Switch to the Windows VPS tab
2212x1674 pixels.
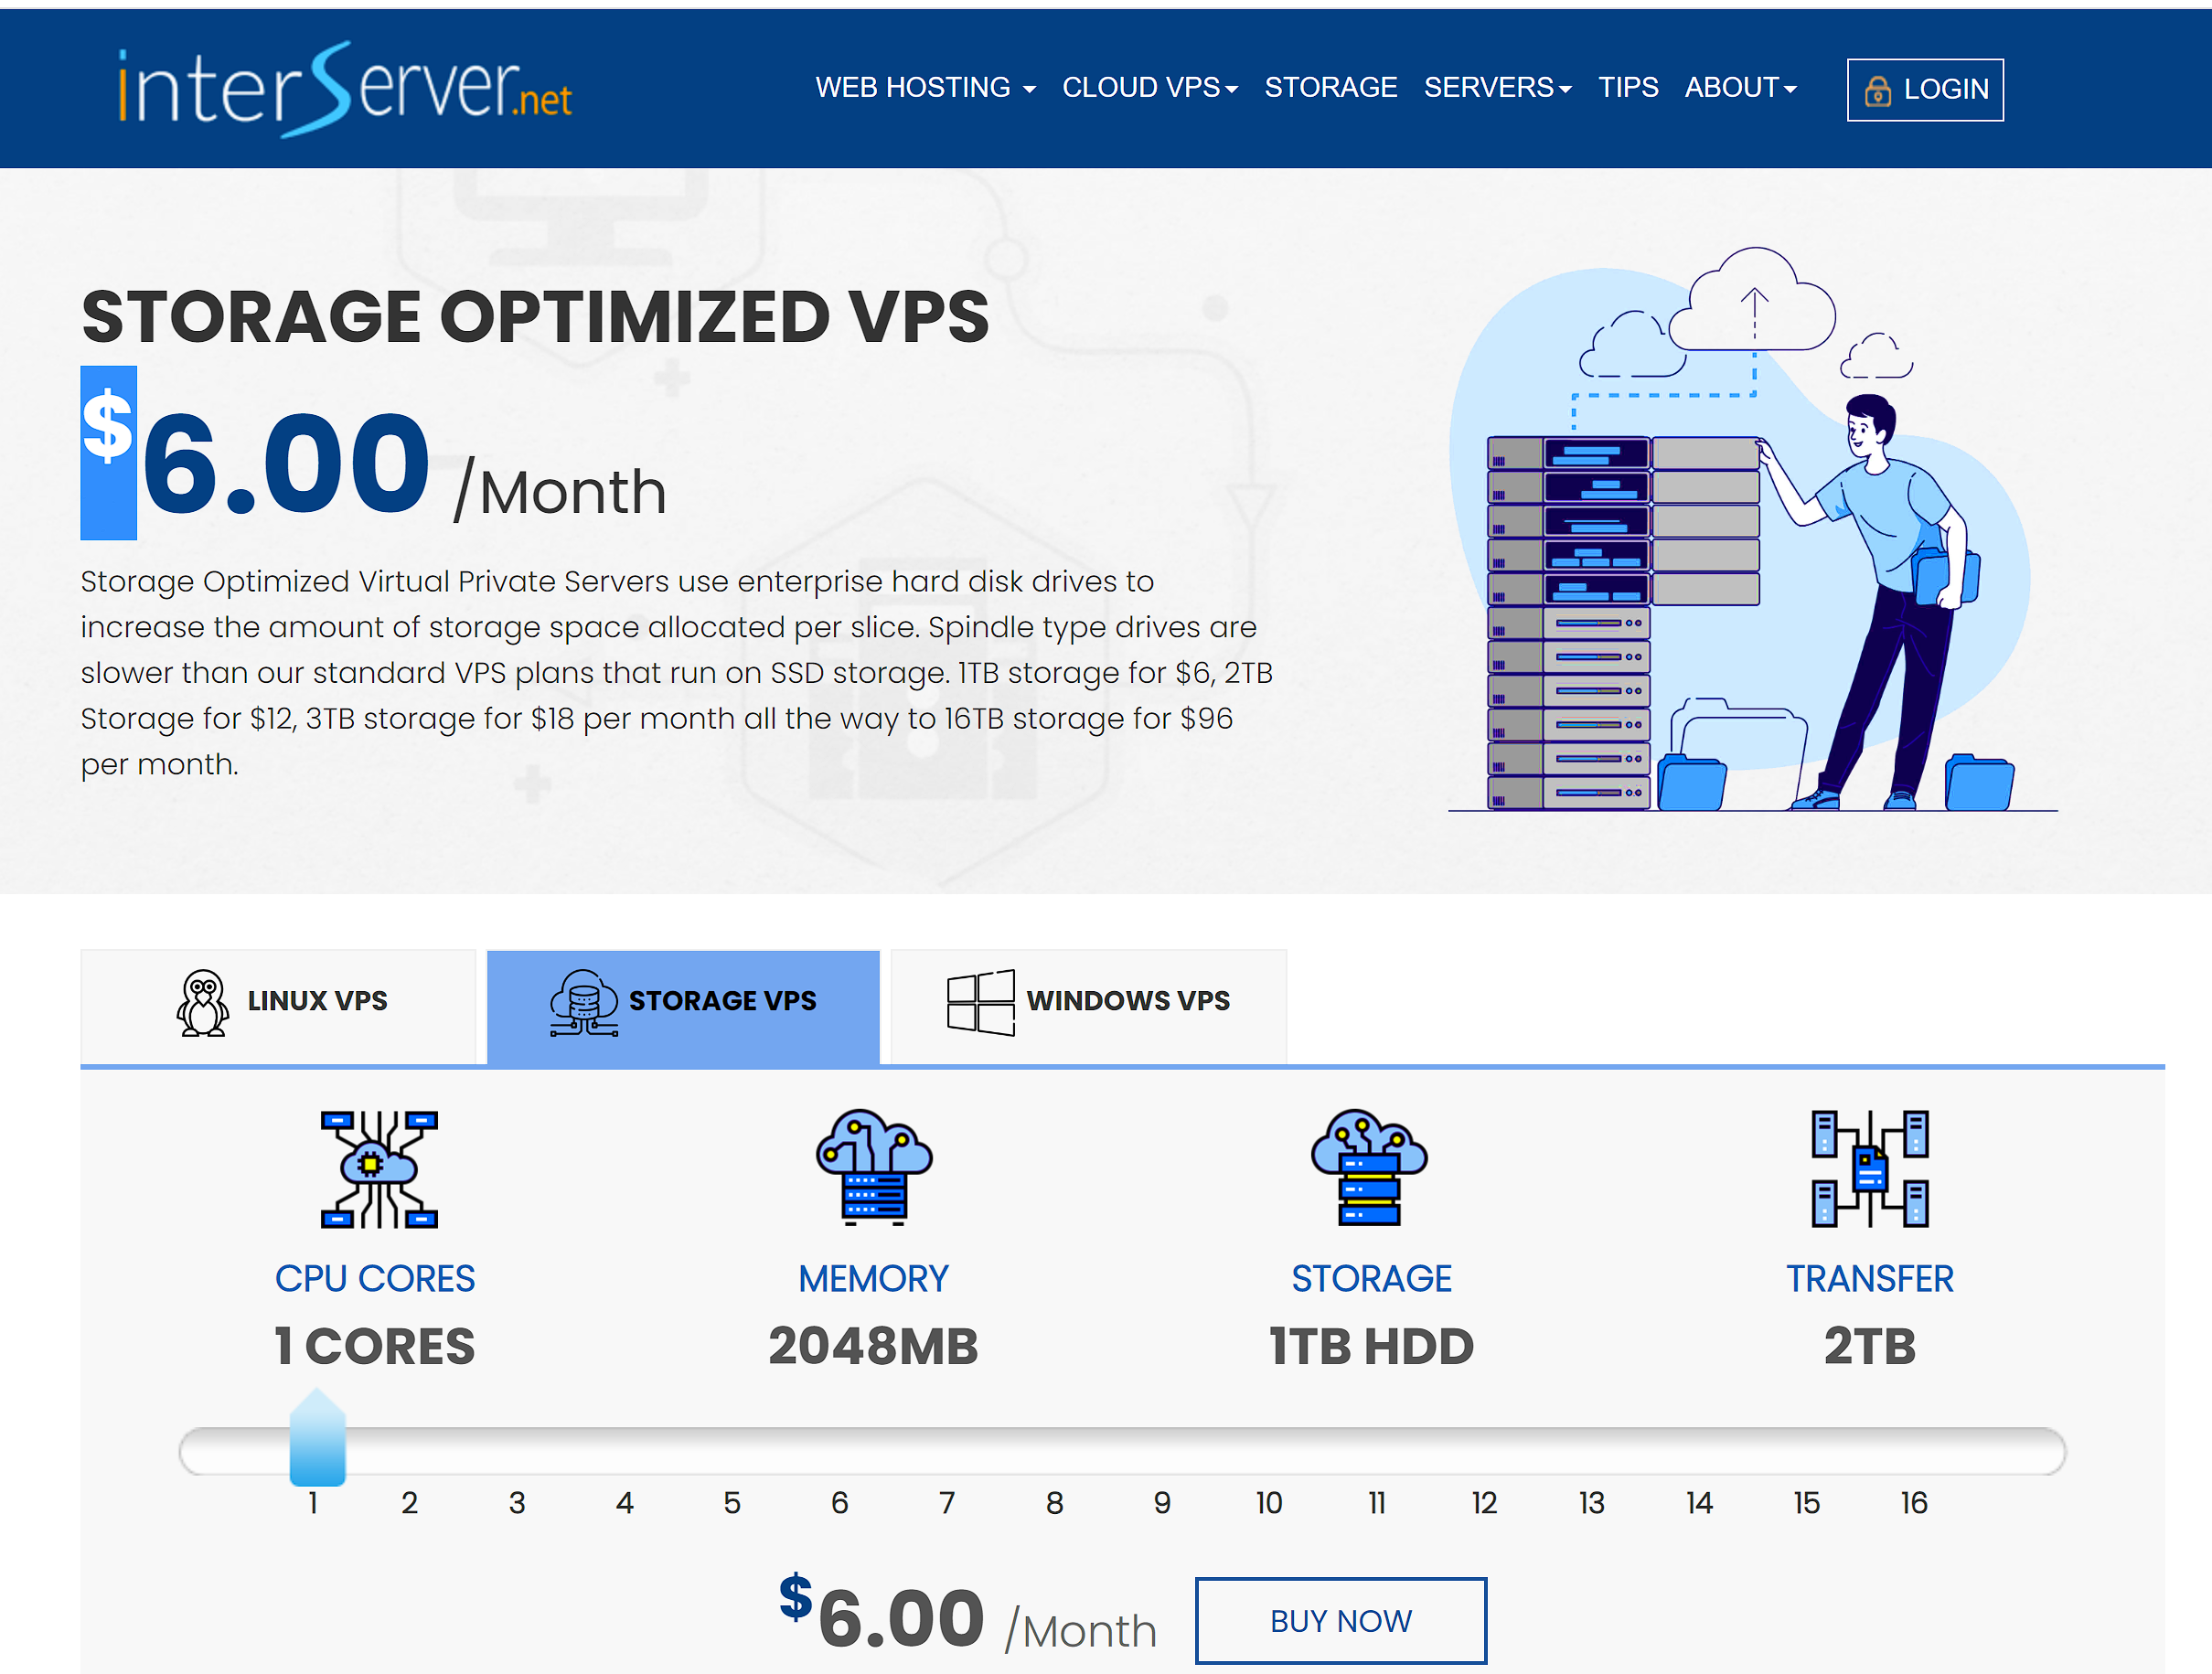(1088, 1000)
